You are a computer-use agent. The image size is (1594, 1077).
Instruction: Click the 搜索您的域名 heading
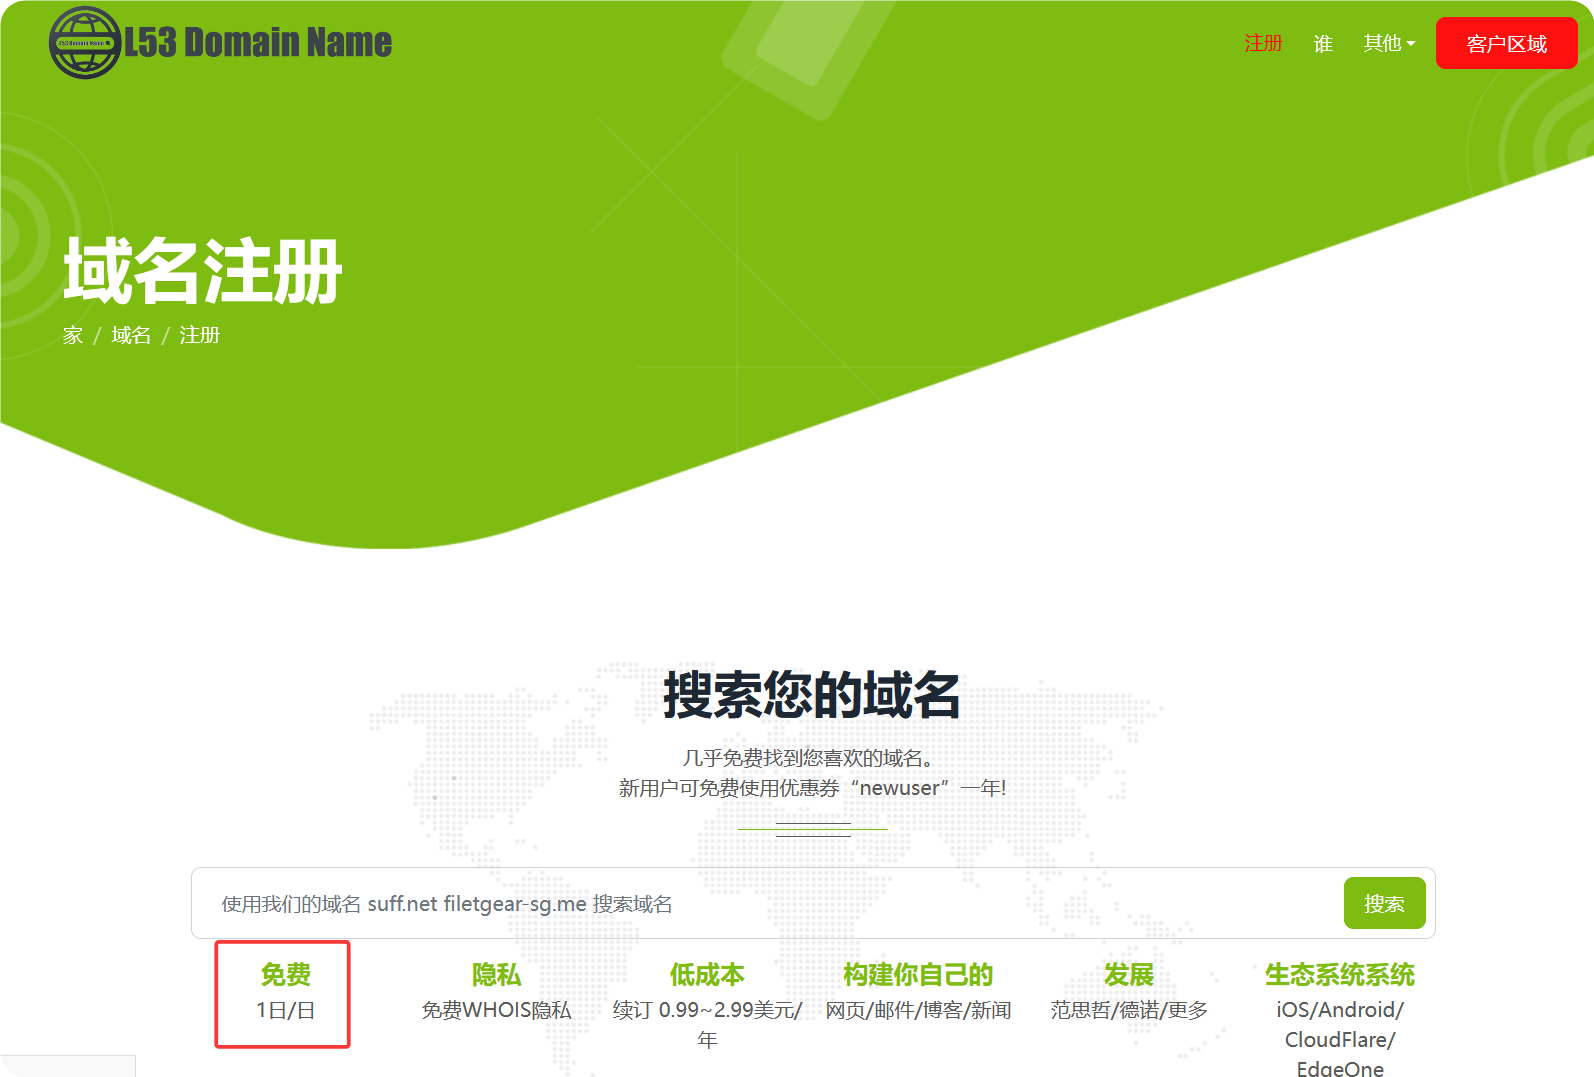812,695
